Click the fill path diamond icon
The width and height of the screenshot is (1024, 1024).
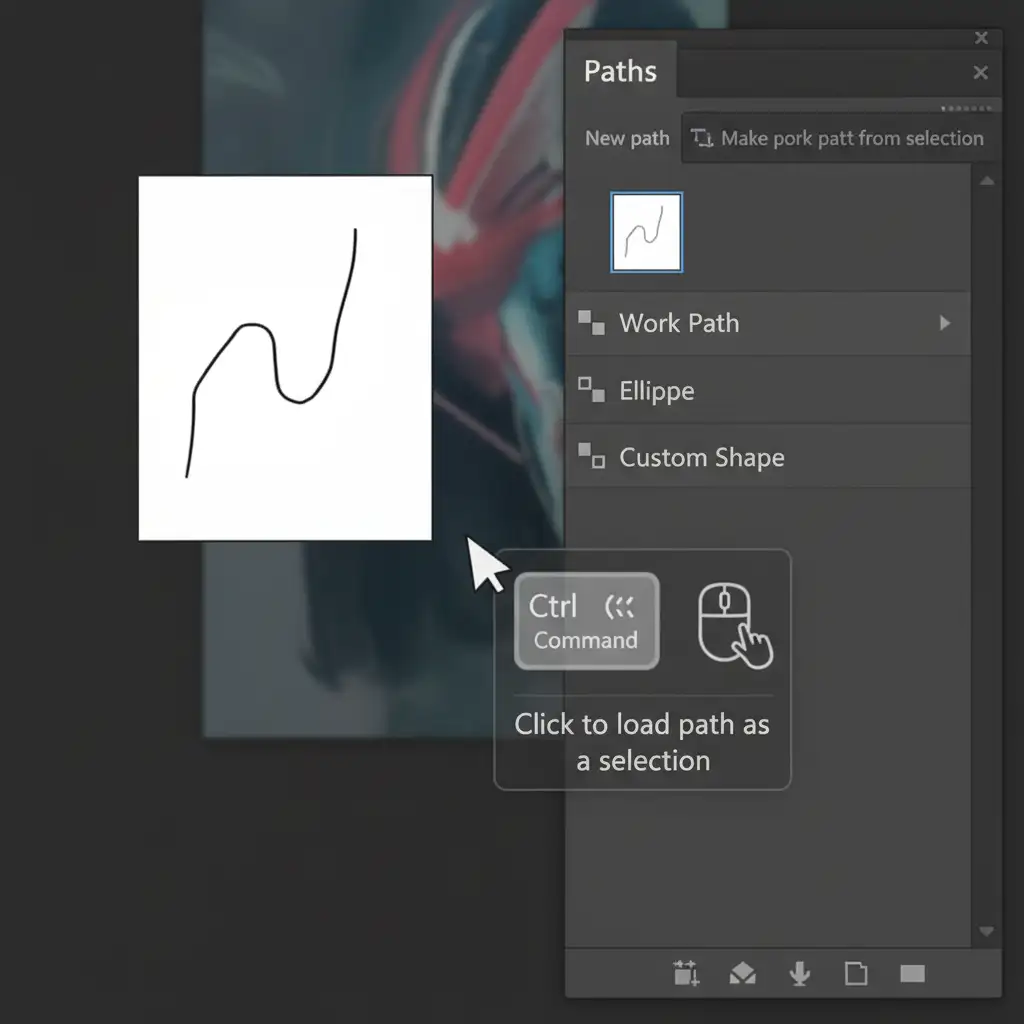click(743, 973)
